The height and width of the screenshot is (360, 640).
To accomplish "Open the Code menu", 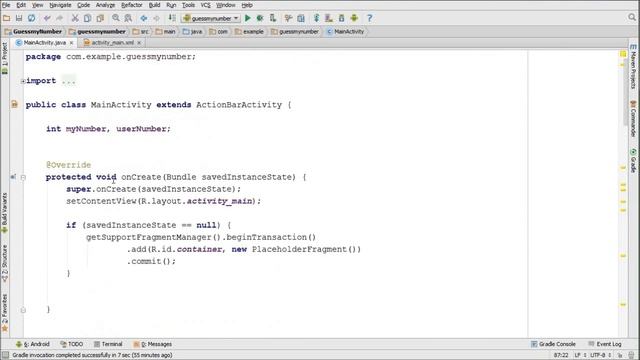I will click(83, 5).
